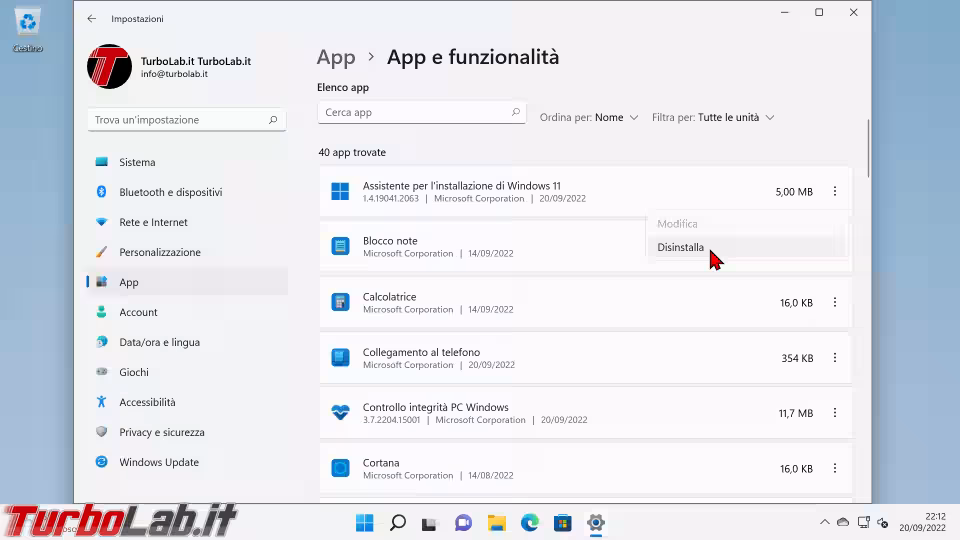This screenshot has width=960, height=540.
Task: Click the Cortana app icon
Action: [340, 468]
